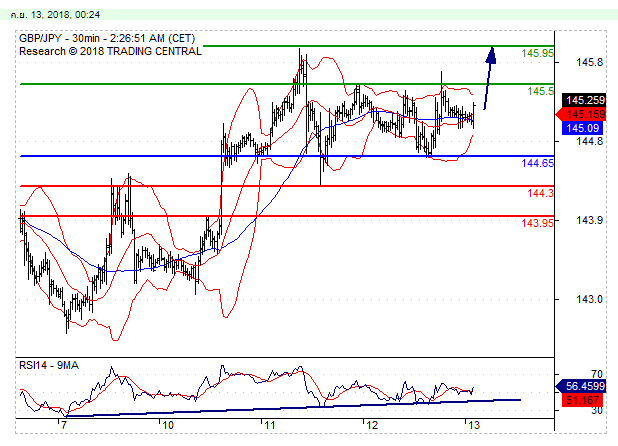The height and width of the screenshot is (446, 618).
Task: Select the blue 56.4599 RSI value tag
Action: [581, 386]
